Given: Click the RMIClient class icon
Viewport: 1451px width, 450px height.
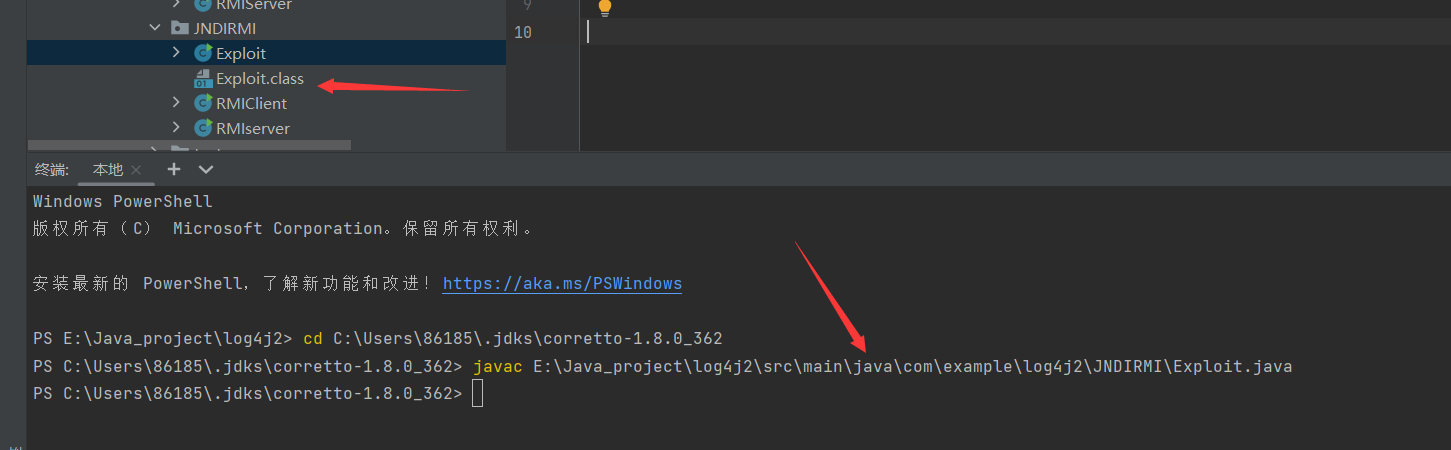Looking at the screenshot, I should [204, 103].
